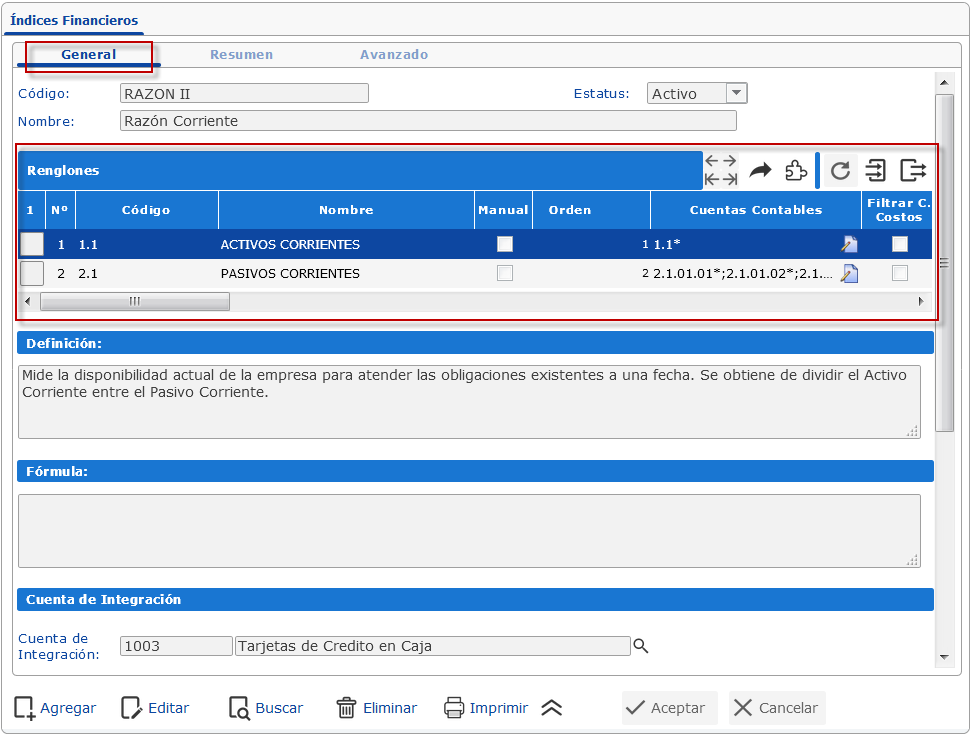Click the column width arrows icon in Renglones
The width and height of the screenshot is (972, 735).
click(720, 170)
